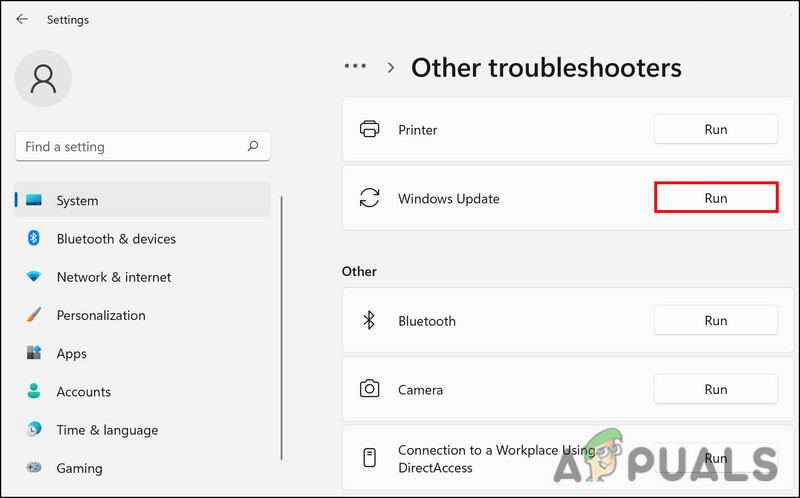Click the Windows Update sync icon
Screen dimensions: 800x498
[x=369, y=198]
